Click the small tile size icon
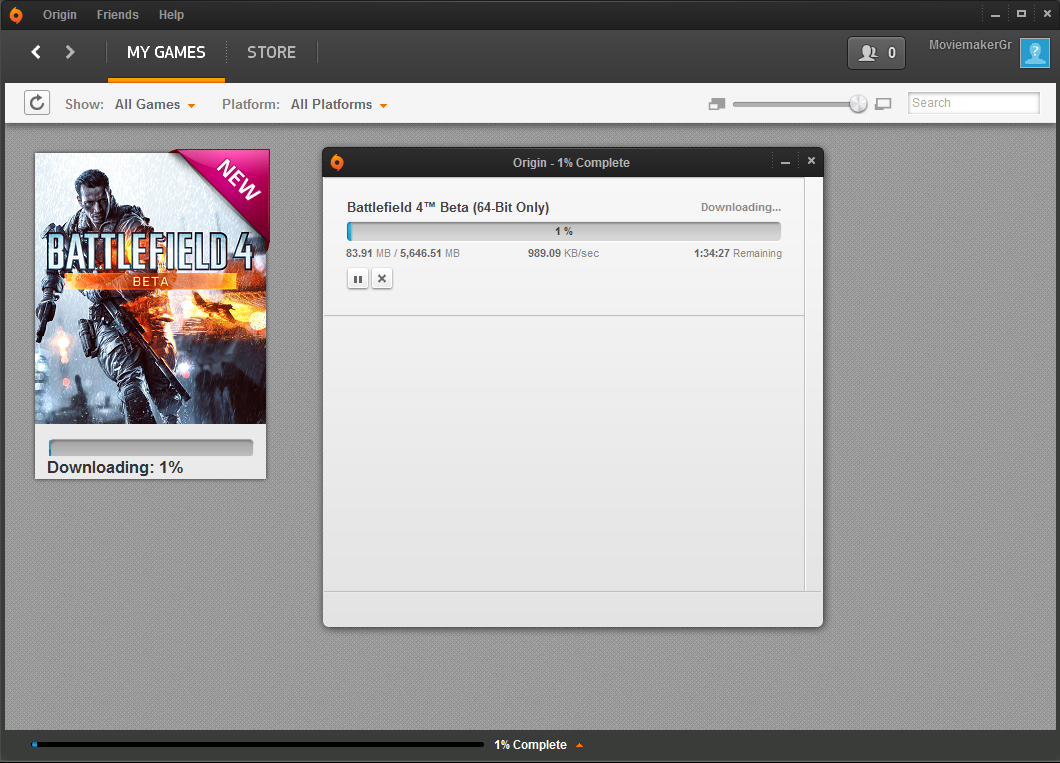This screenshot has width=1060, height=763. (717, 104)
